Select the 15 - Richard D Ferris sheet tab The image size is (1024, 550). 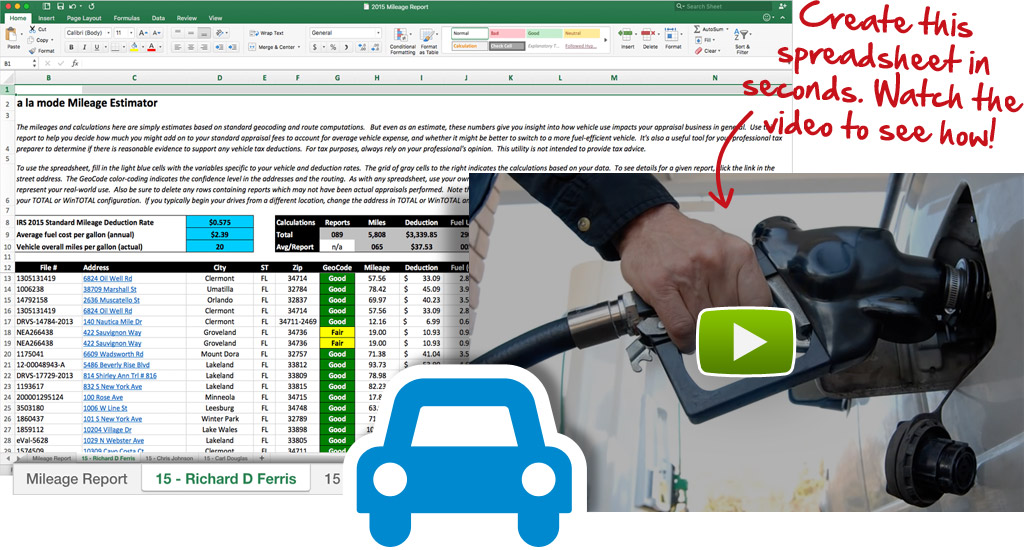(225, 479)
